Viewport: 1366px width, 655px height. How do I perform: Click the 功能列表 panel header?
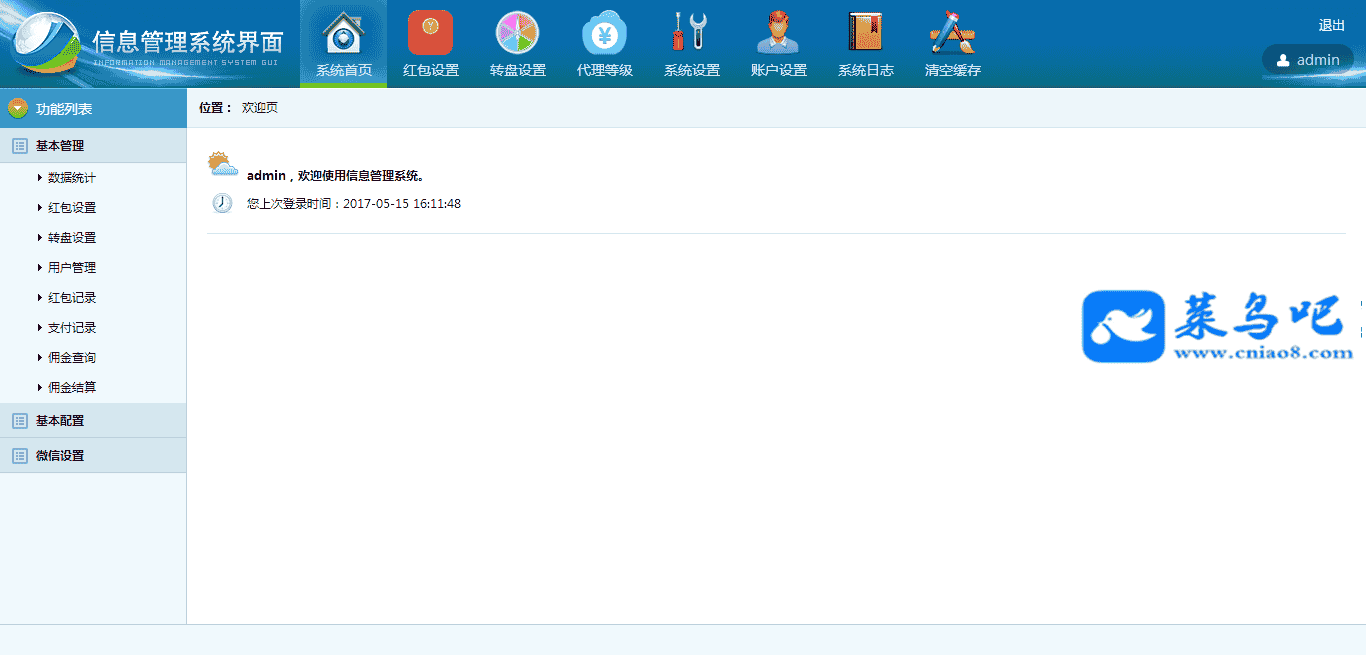(64, 109)
